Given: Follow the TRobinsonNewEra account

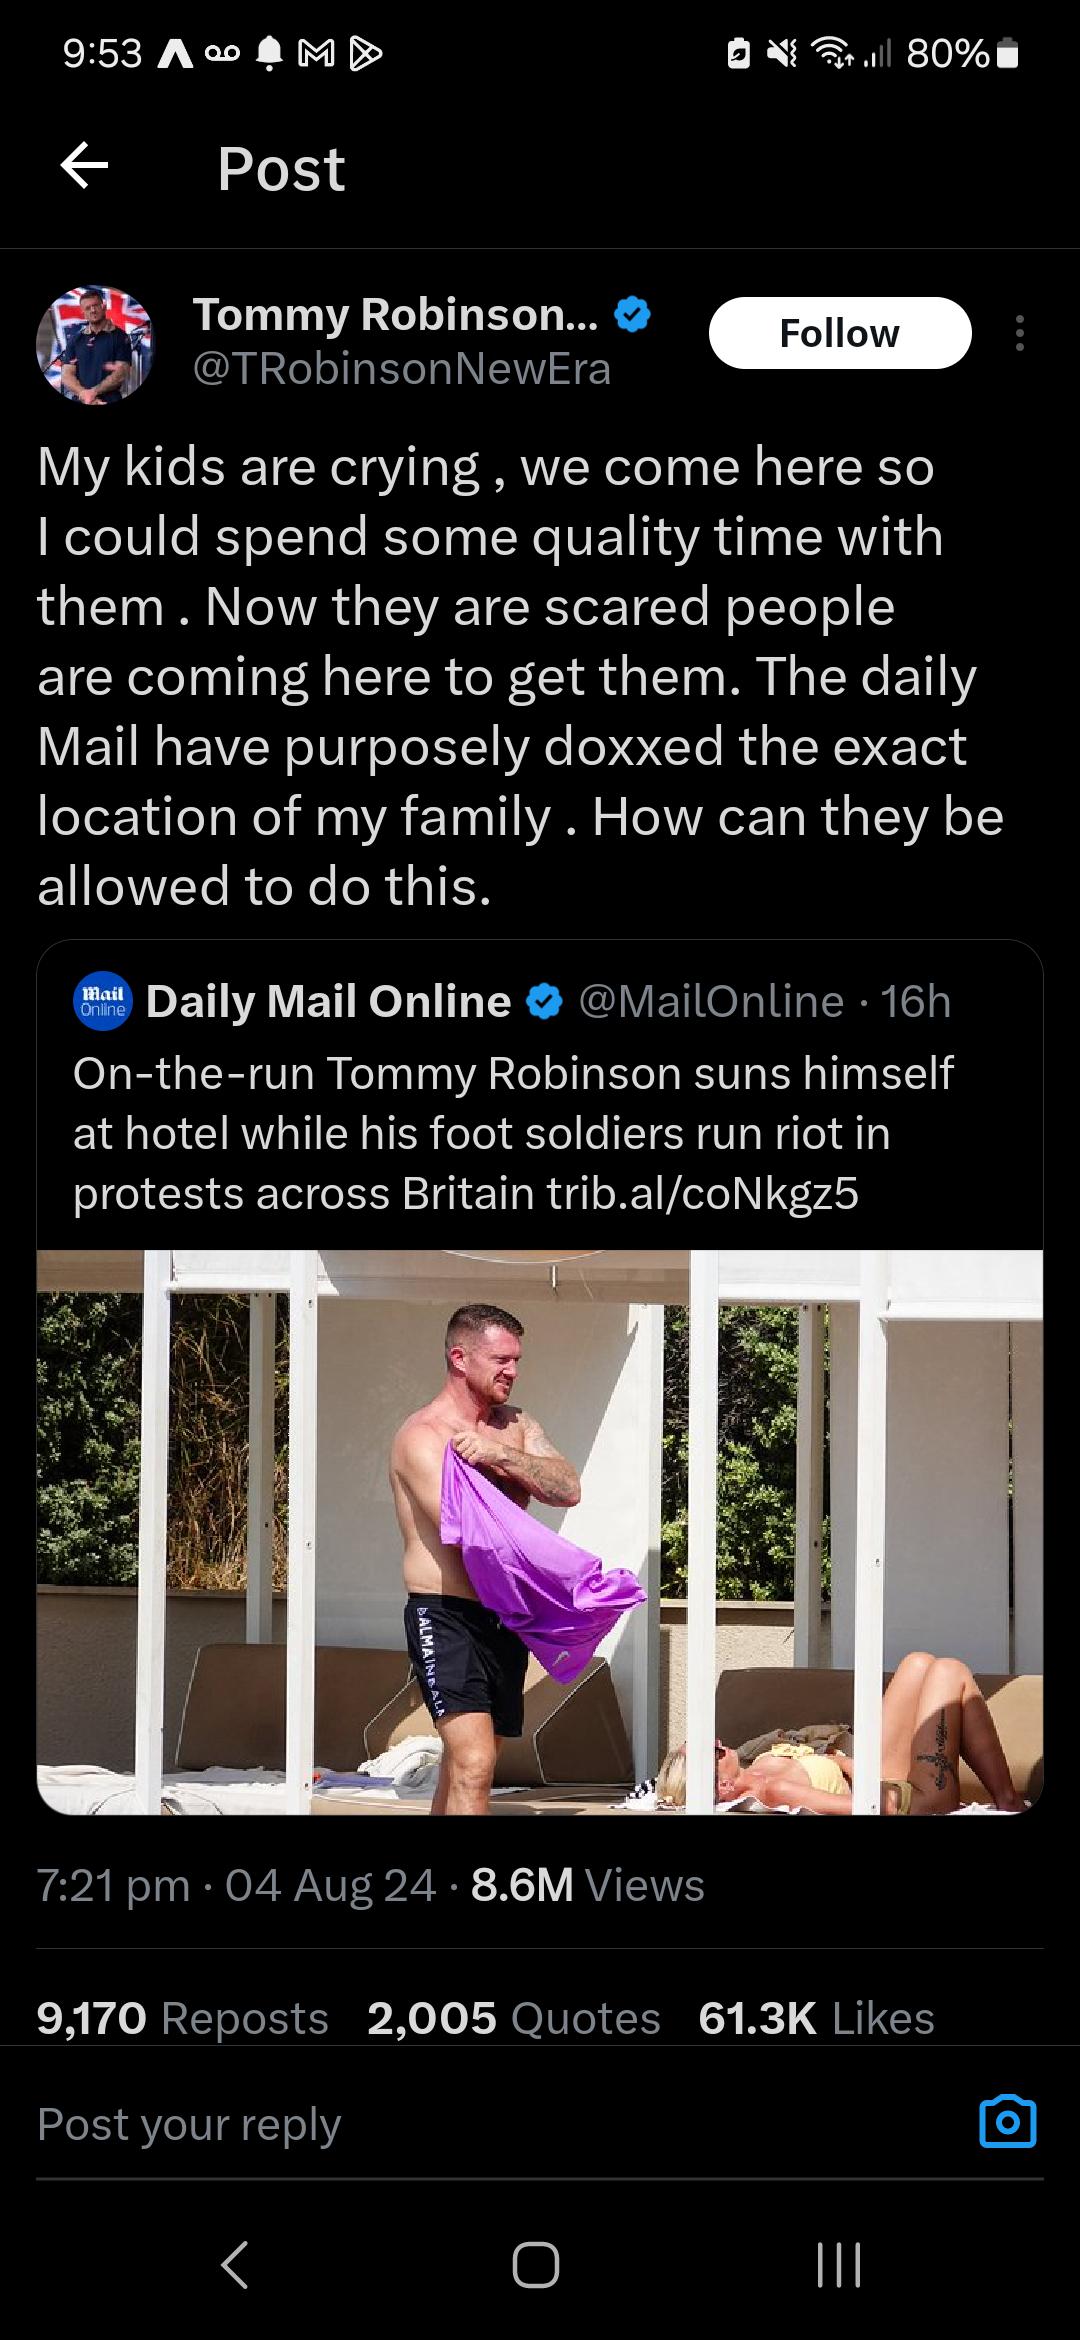Looking at the screenshot, I should point(840,333).
